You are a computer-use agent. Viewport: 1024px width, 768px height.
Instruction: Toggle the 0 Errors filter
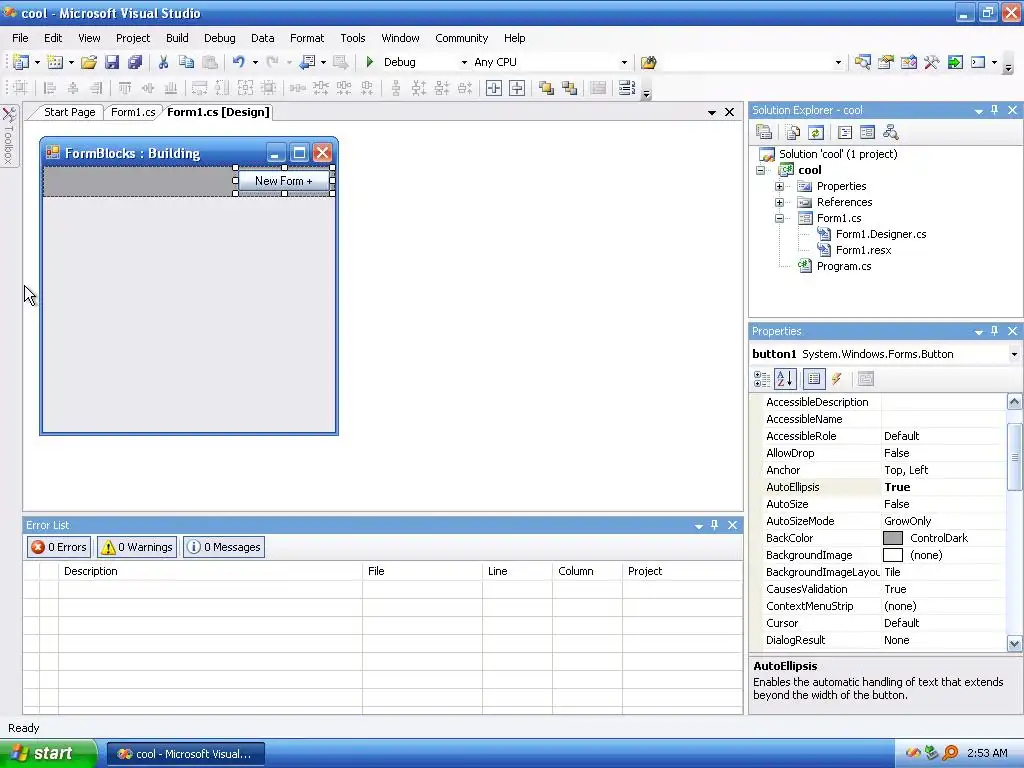coord(58,547)
